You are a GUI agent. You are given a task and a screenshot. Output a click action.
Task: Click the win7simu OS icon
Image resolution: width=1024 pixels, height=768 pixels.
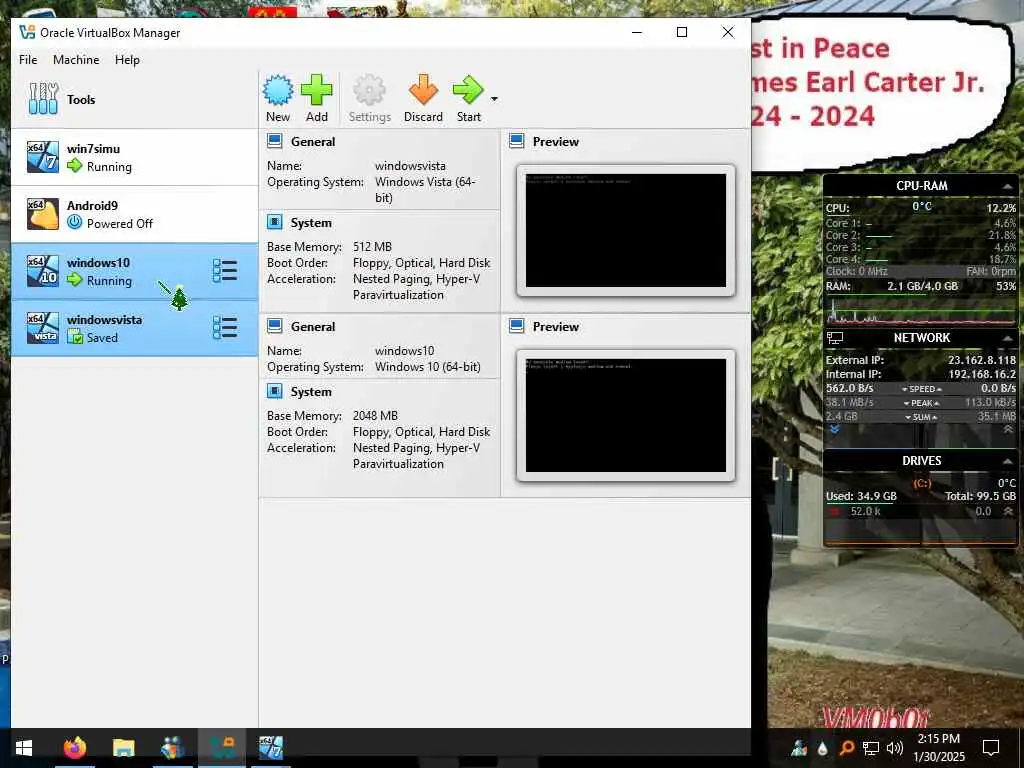[x=42, y=157]
